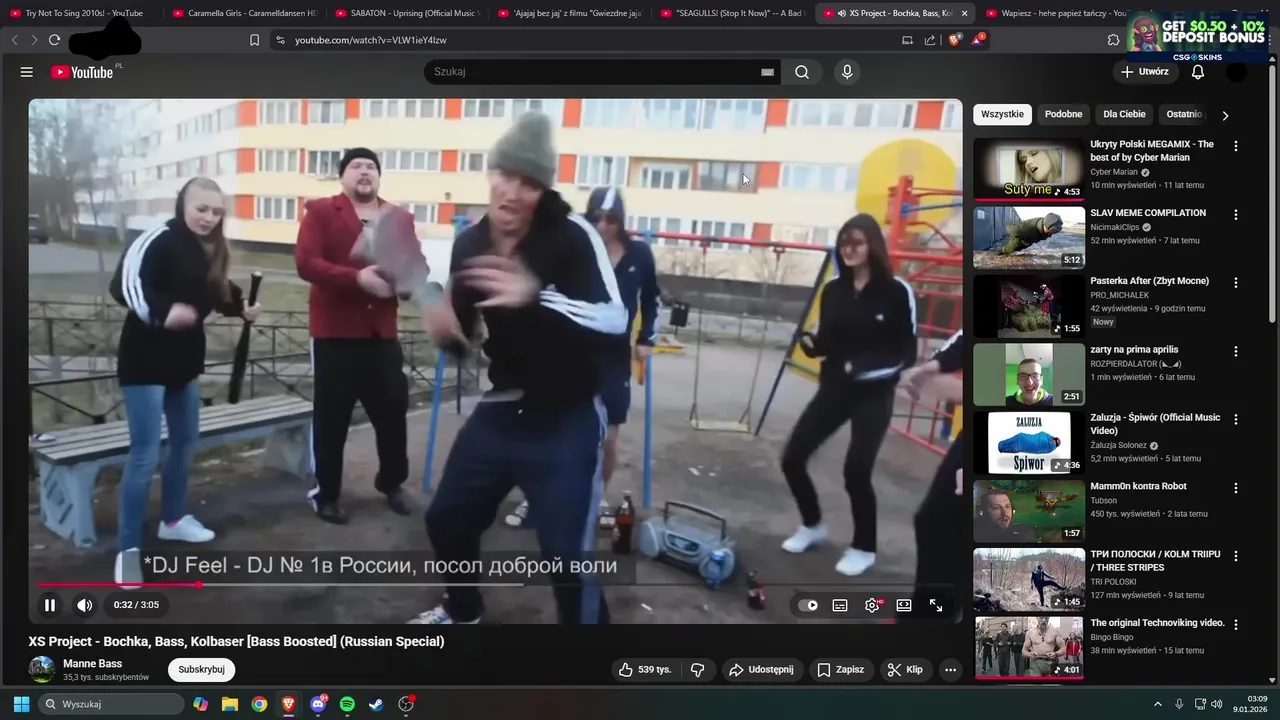Mute the video player volume
This screenshot has width=1280, height=720.
[85, 605]
